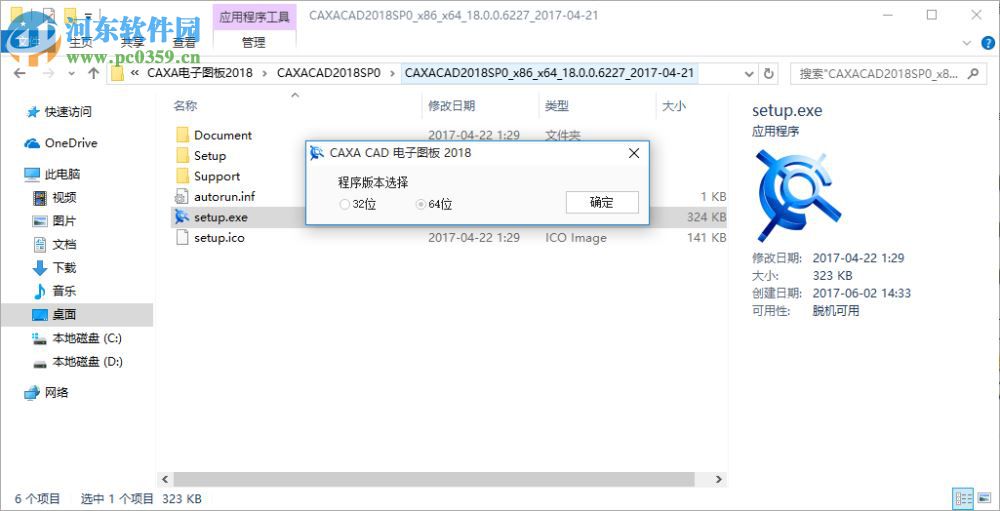Click horizontal scrollbar right arrow
This screenshot has height=511, width=1000.
(719, 479)
